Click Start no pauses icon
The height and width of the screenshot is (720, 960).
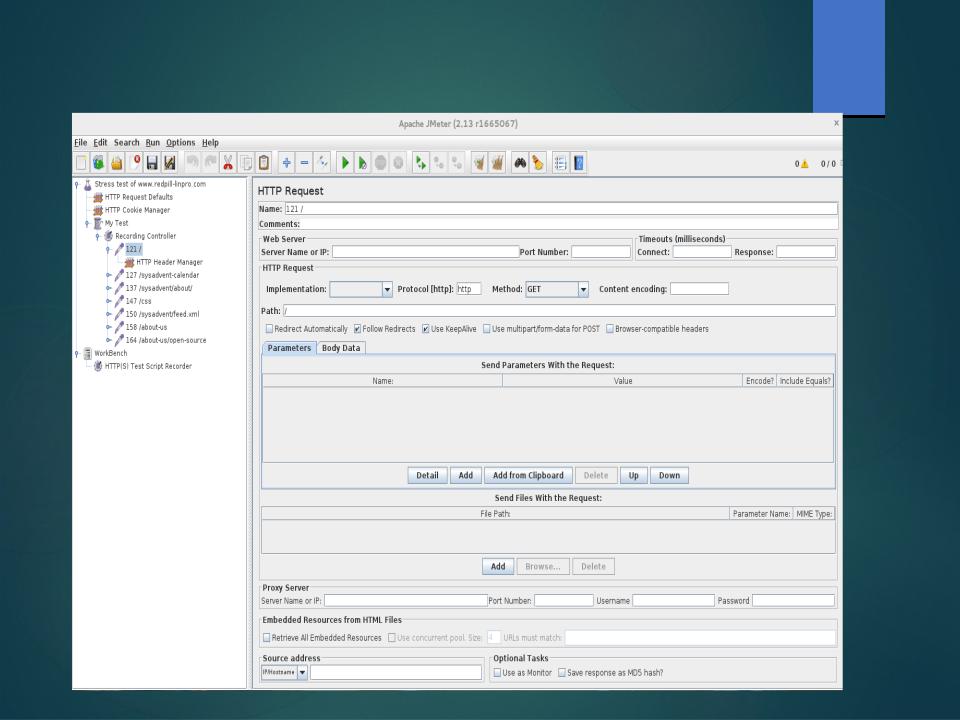coord(362,163)
